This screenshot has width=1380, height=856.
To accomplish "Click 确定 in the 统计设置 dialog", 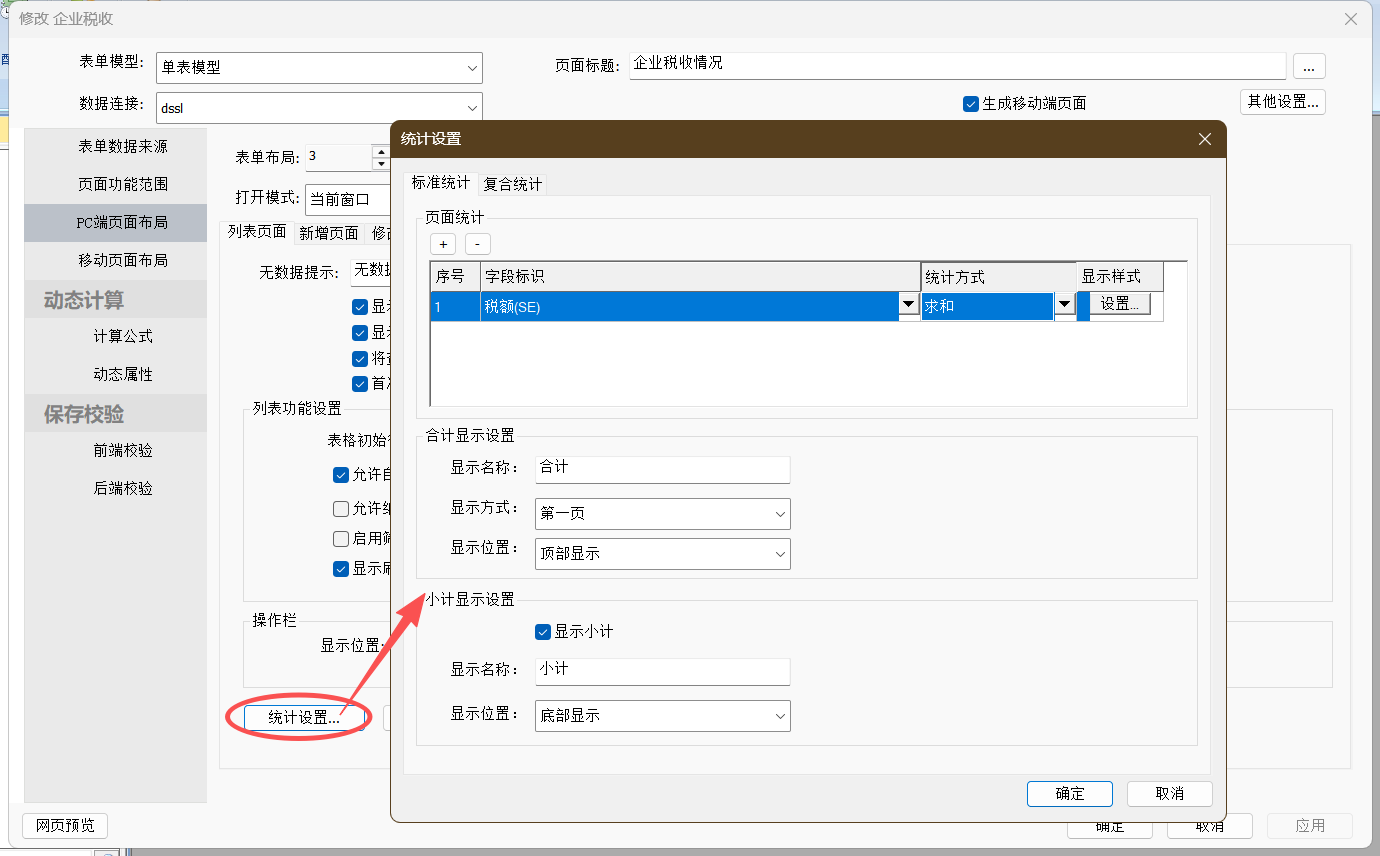I will [x=1069, y=793].
